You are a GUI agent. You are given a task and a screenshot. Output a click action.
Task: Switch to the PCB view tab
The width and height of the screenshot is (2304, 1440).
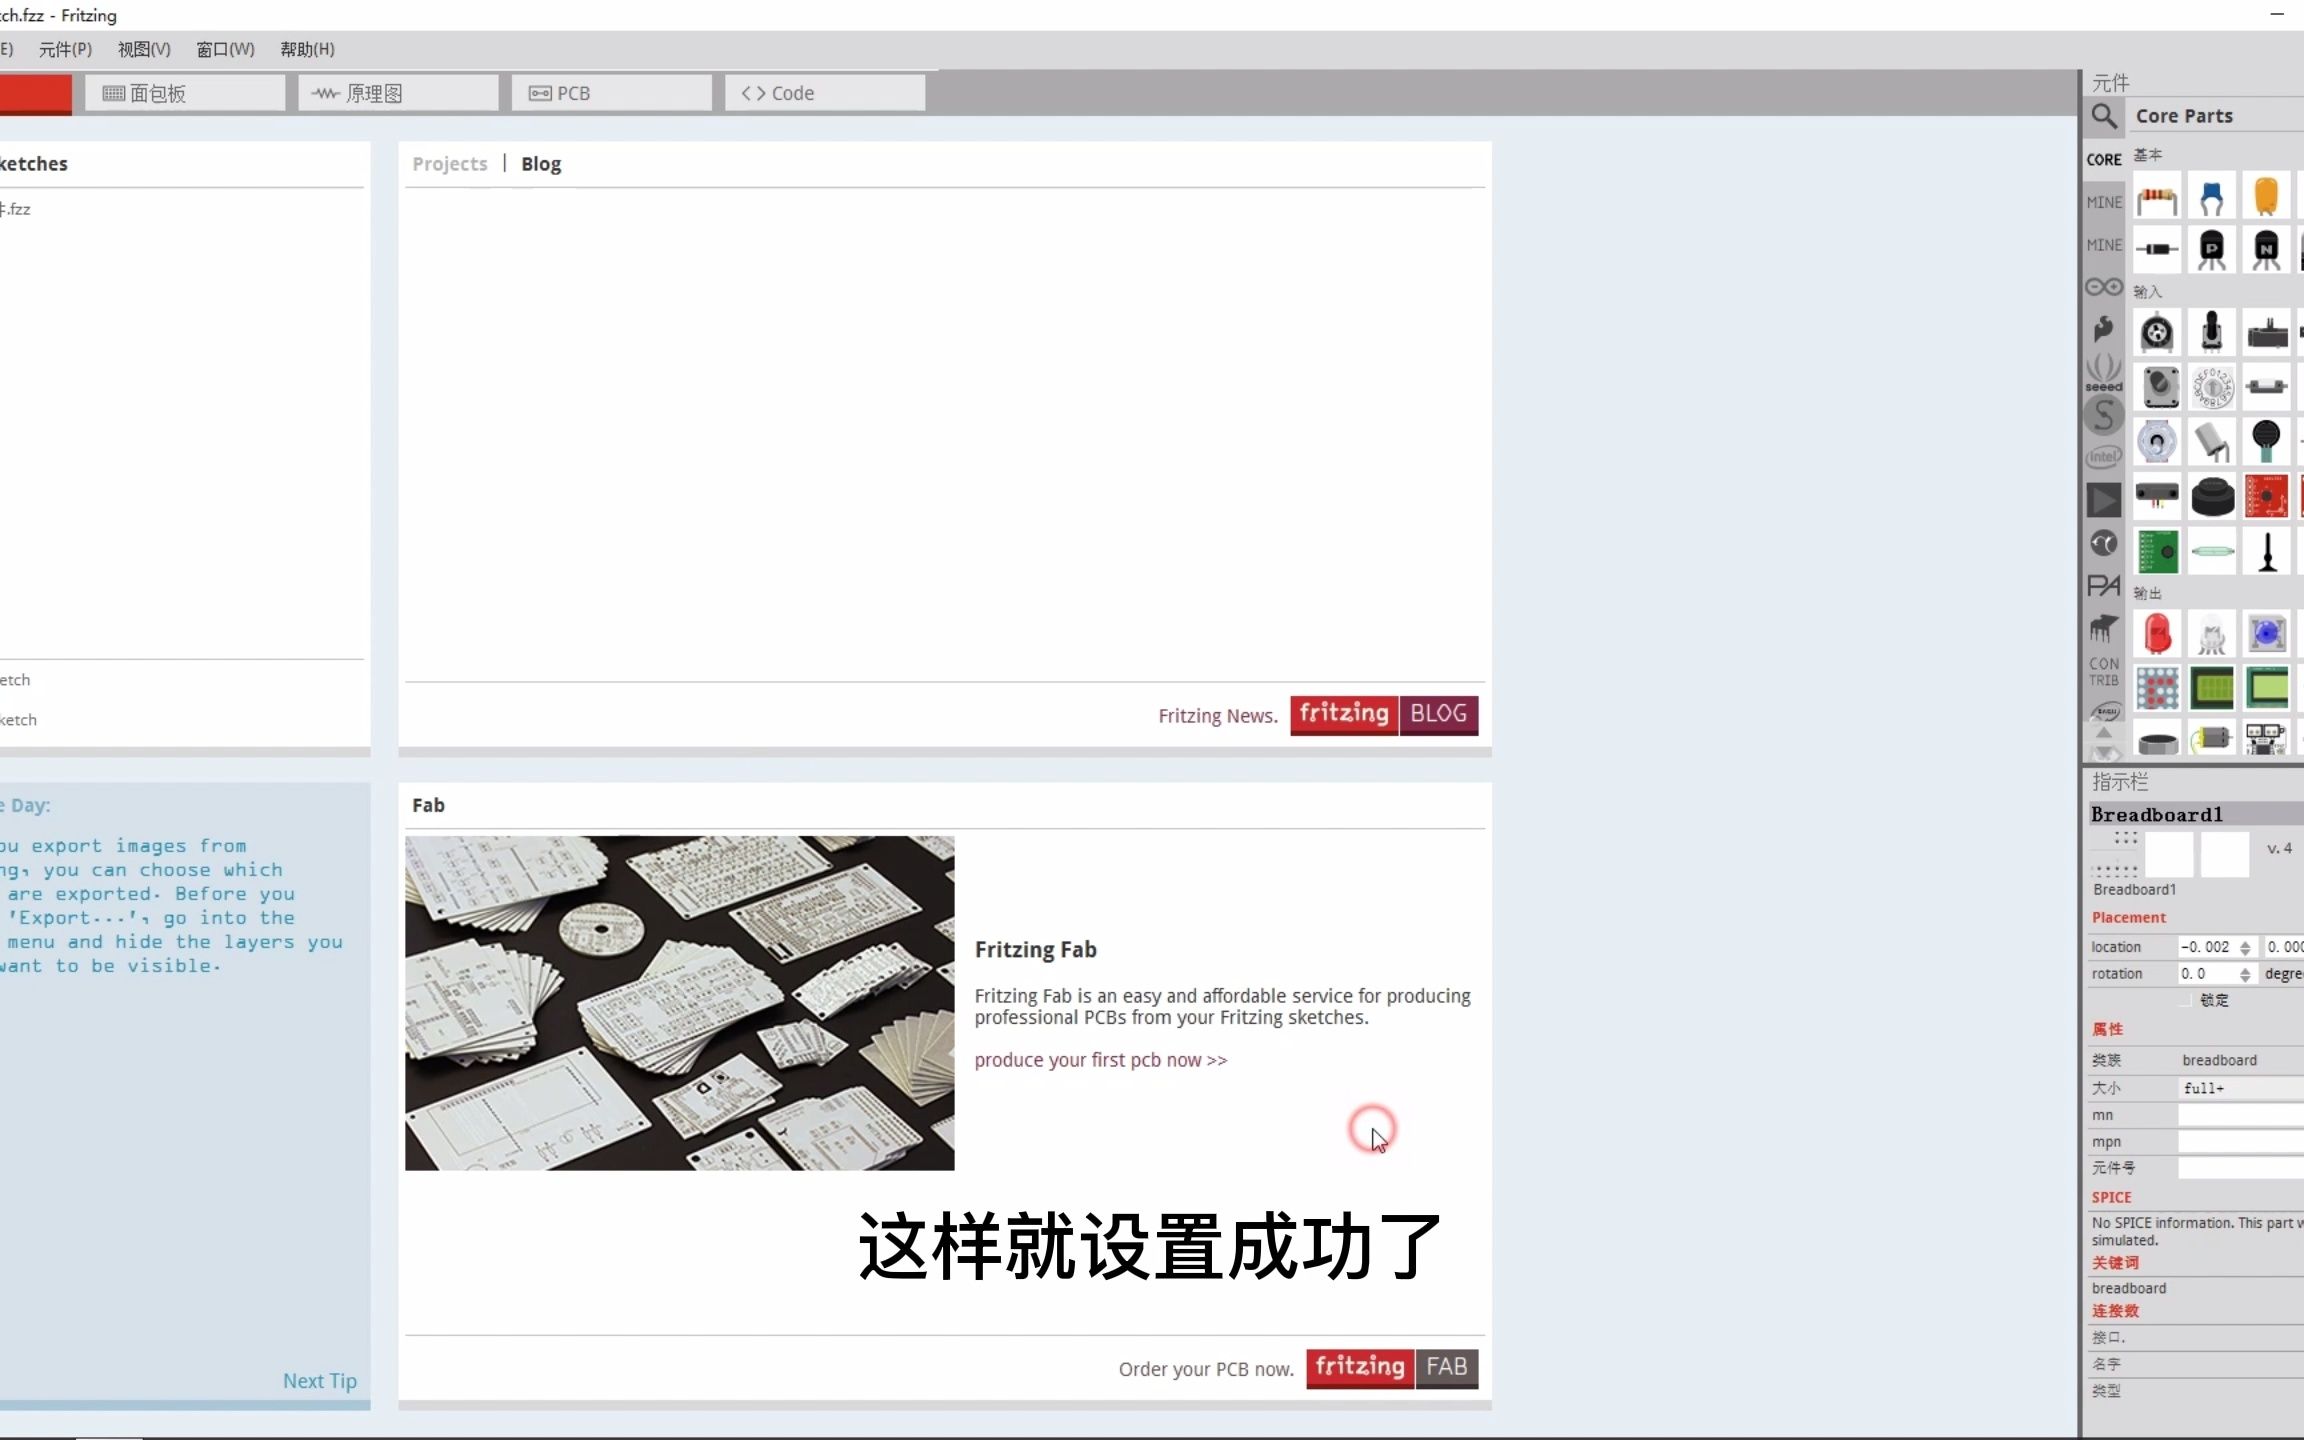(611, 93)
